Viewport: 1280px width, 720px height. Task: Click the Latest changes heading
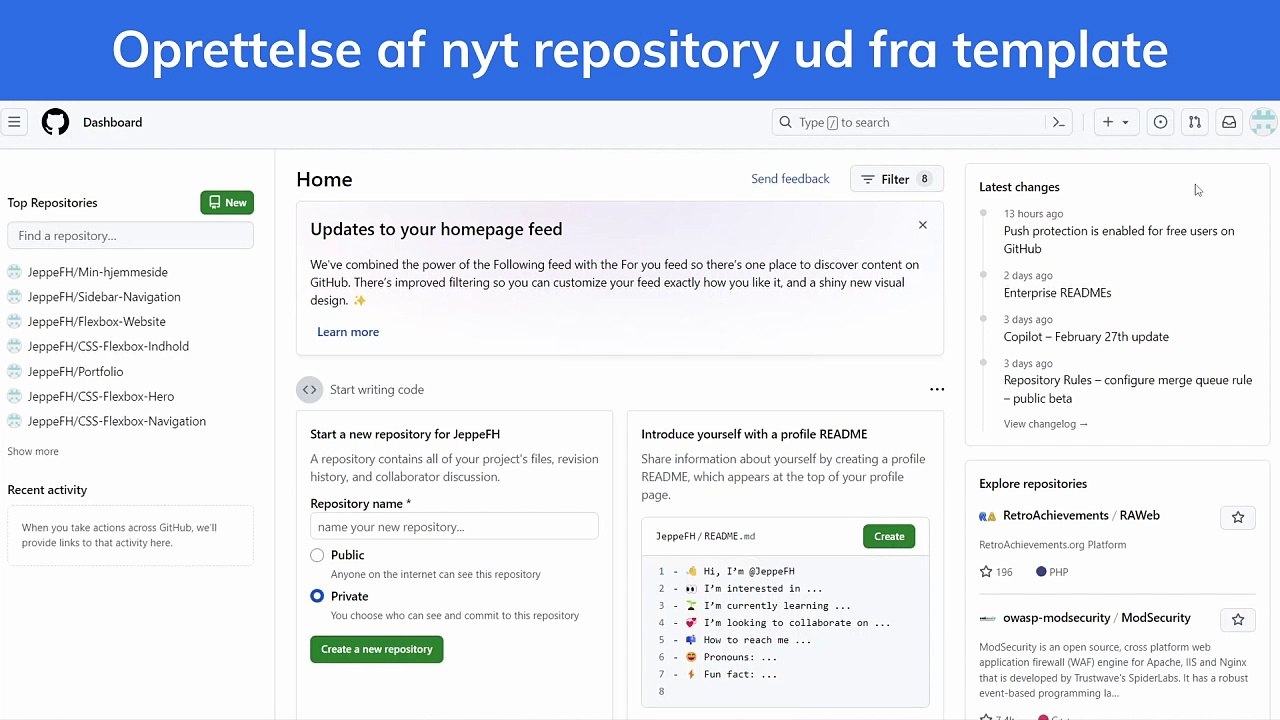coord(1019,187)
